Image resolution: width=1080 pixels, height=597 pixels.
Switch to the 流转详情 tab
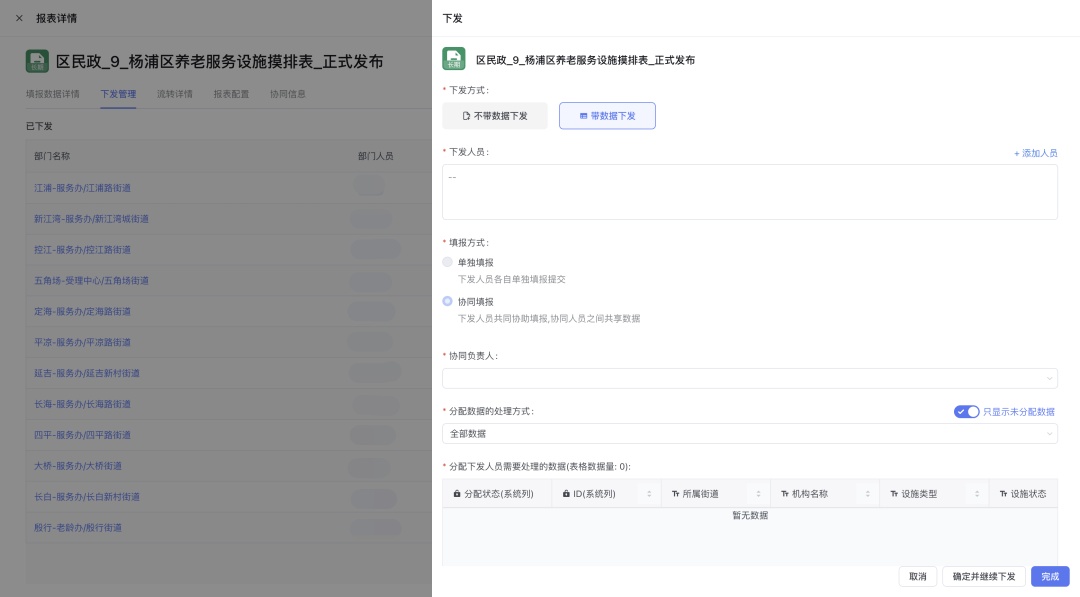click(174, 94)
